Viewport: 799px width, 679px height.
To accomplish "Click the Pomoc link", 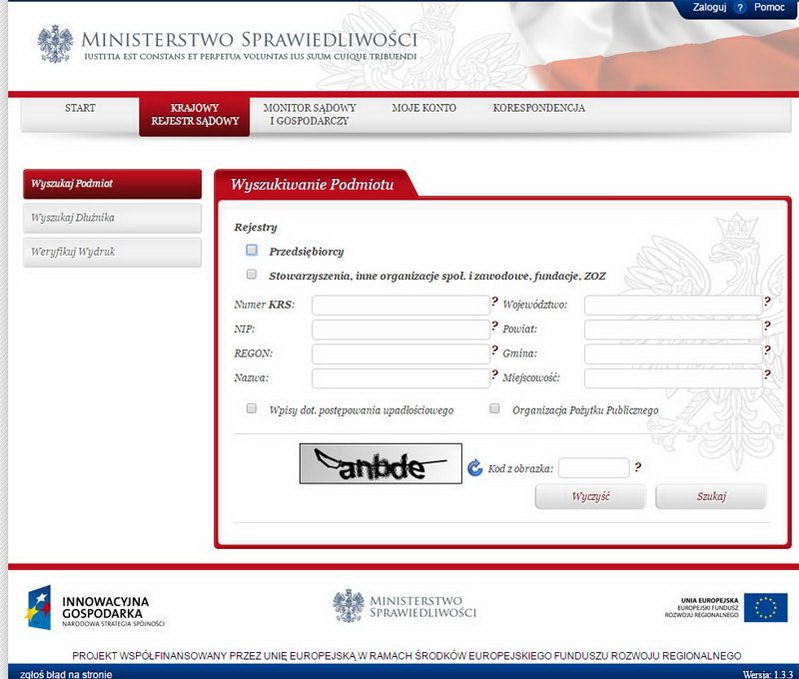I will coord(769,7).
